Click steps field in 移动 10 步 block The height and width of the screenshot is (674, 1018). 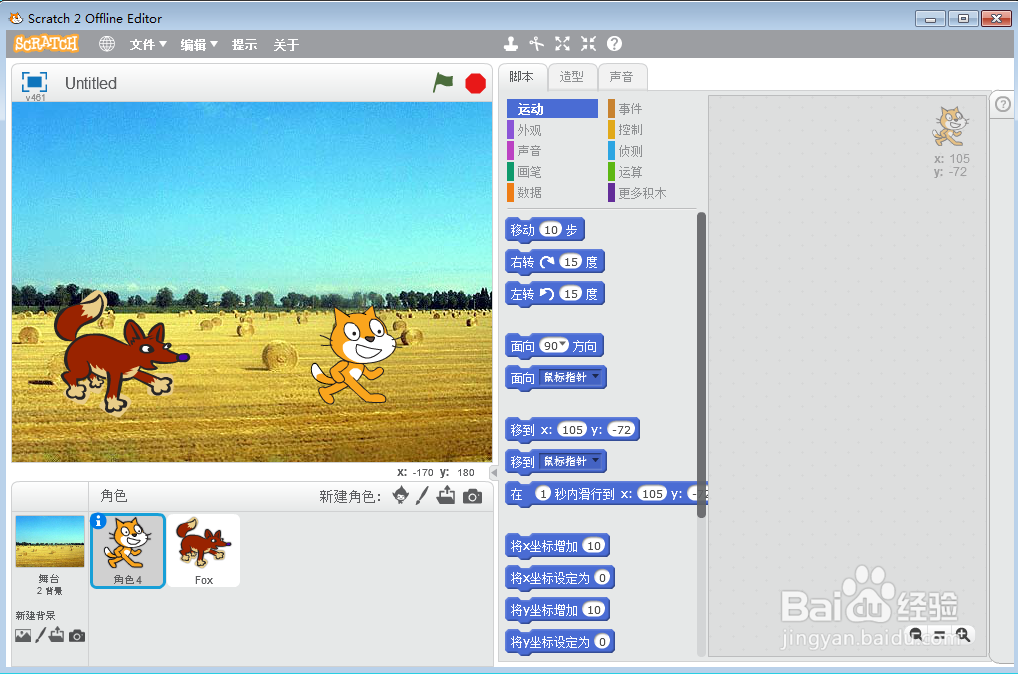[551, 229]
